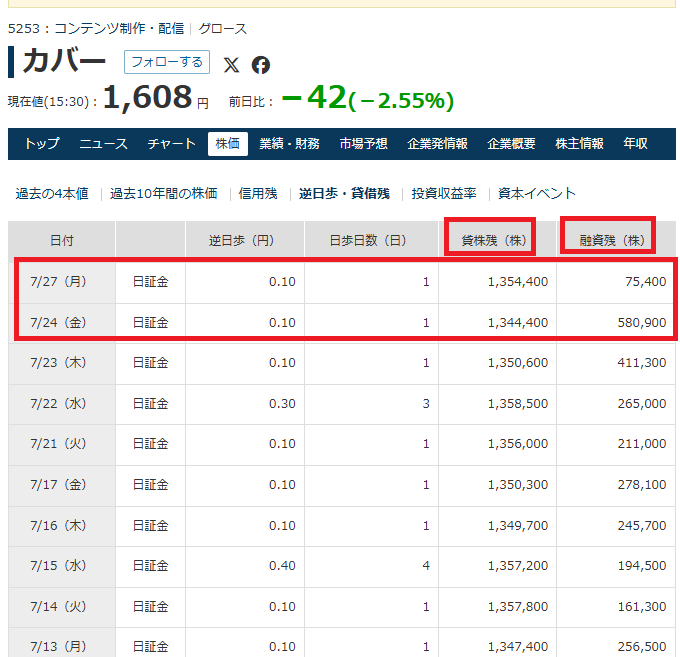Open the 年収 tab
Screen dimensions: 680x657
click(x=635, y=144)
